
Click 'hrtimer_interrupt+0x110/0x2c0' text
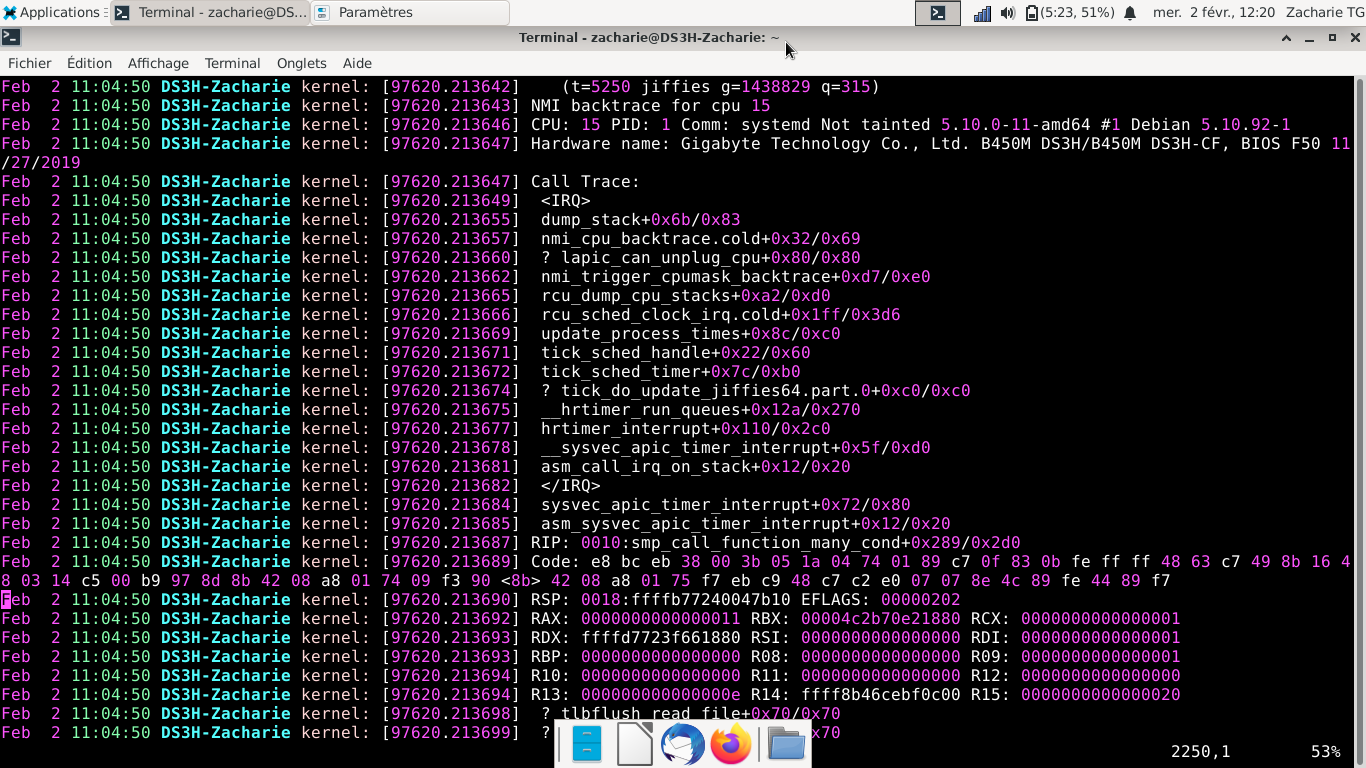pos(686,429)
